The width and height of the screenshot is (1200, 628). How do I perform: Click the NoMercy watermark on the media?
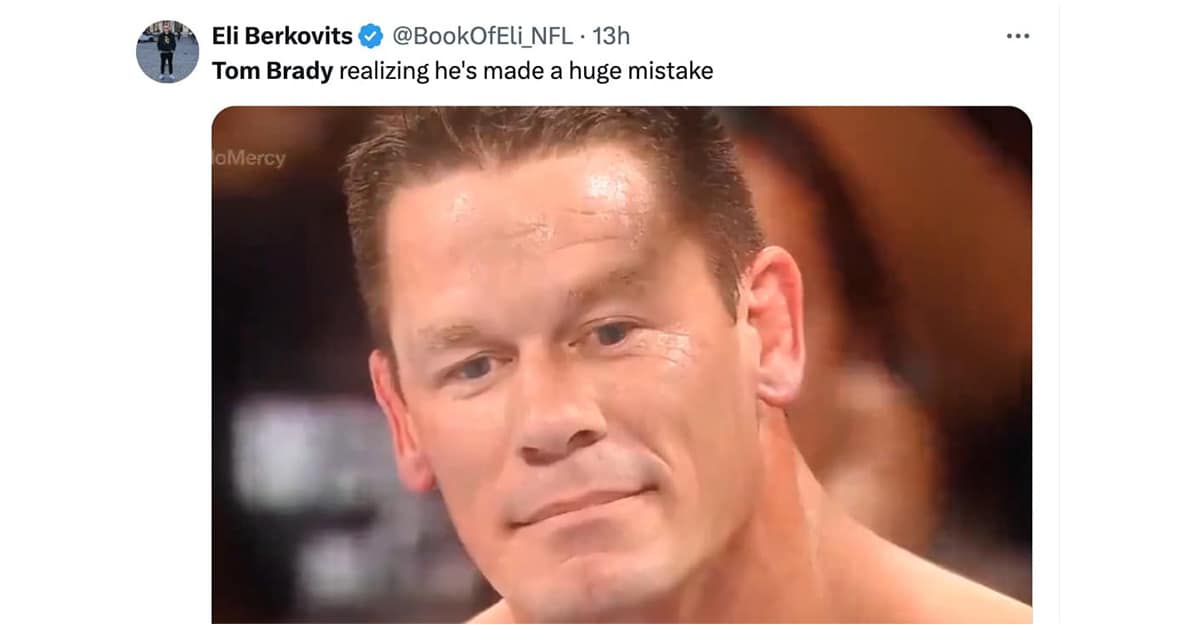pyautogui.click(x=249, y=158)
